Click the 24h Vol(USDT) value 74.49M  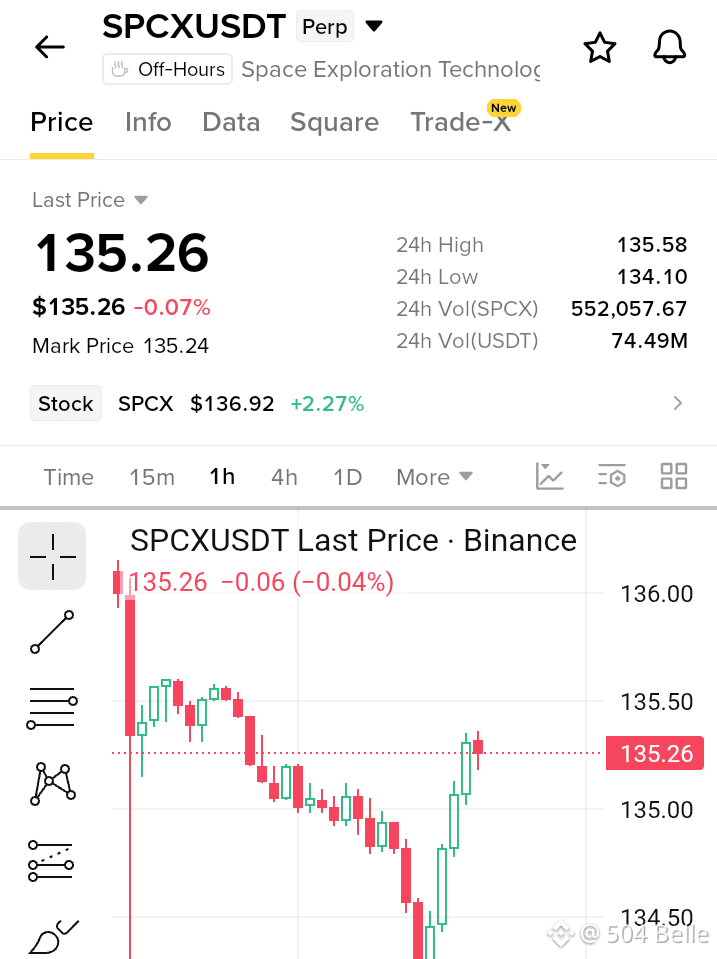[650, 341]
